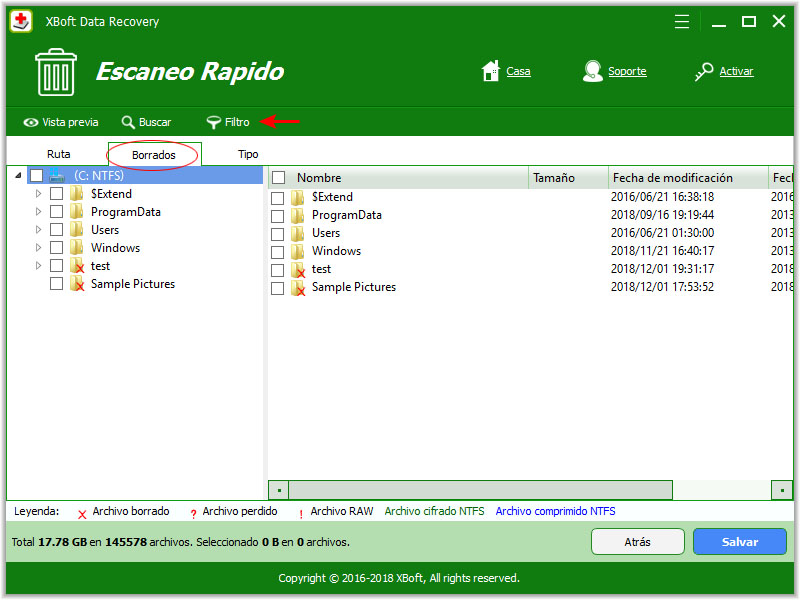This screenshot has height=600, width=800.
Task: Tick the Windows checkbox in tree
Action: tap(57, 247)
